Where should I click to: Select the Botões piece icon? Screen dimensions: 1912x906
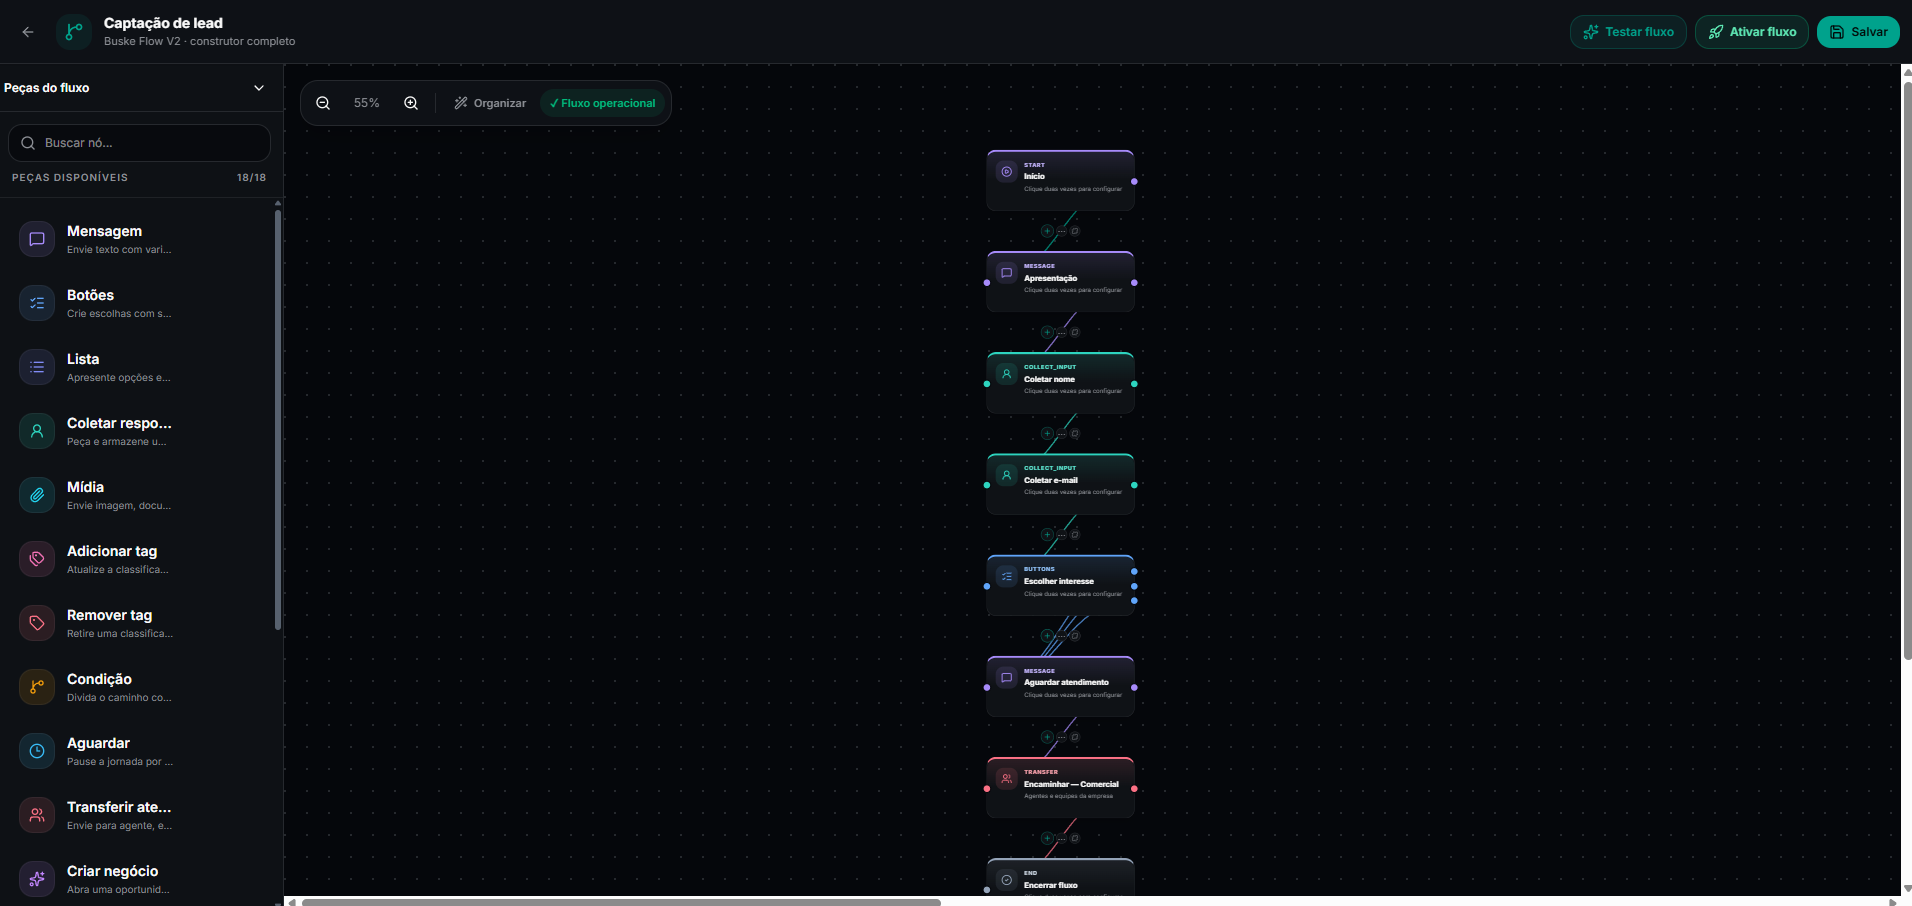tap(37, 303)
